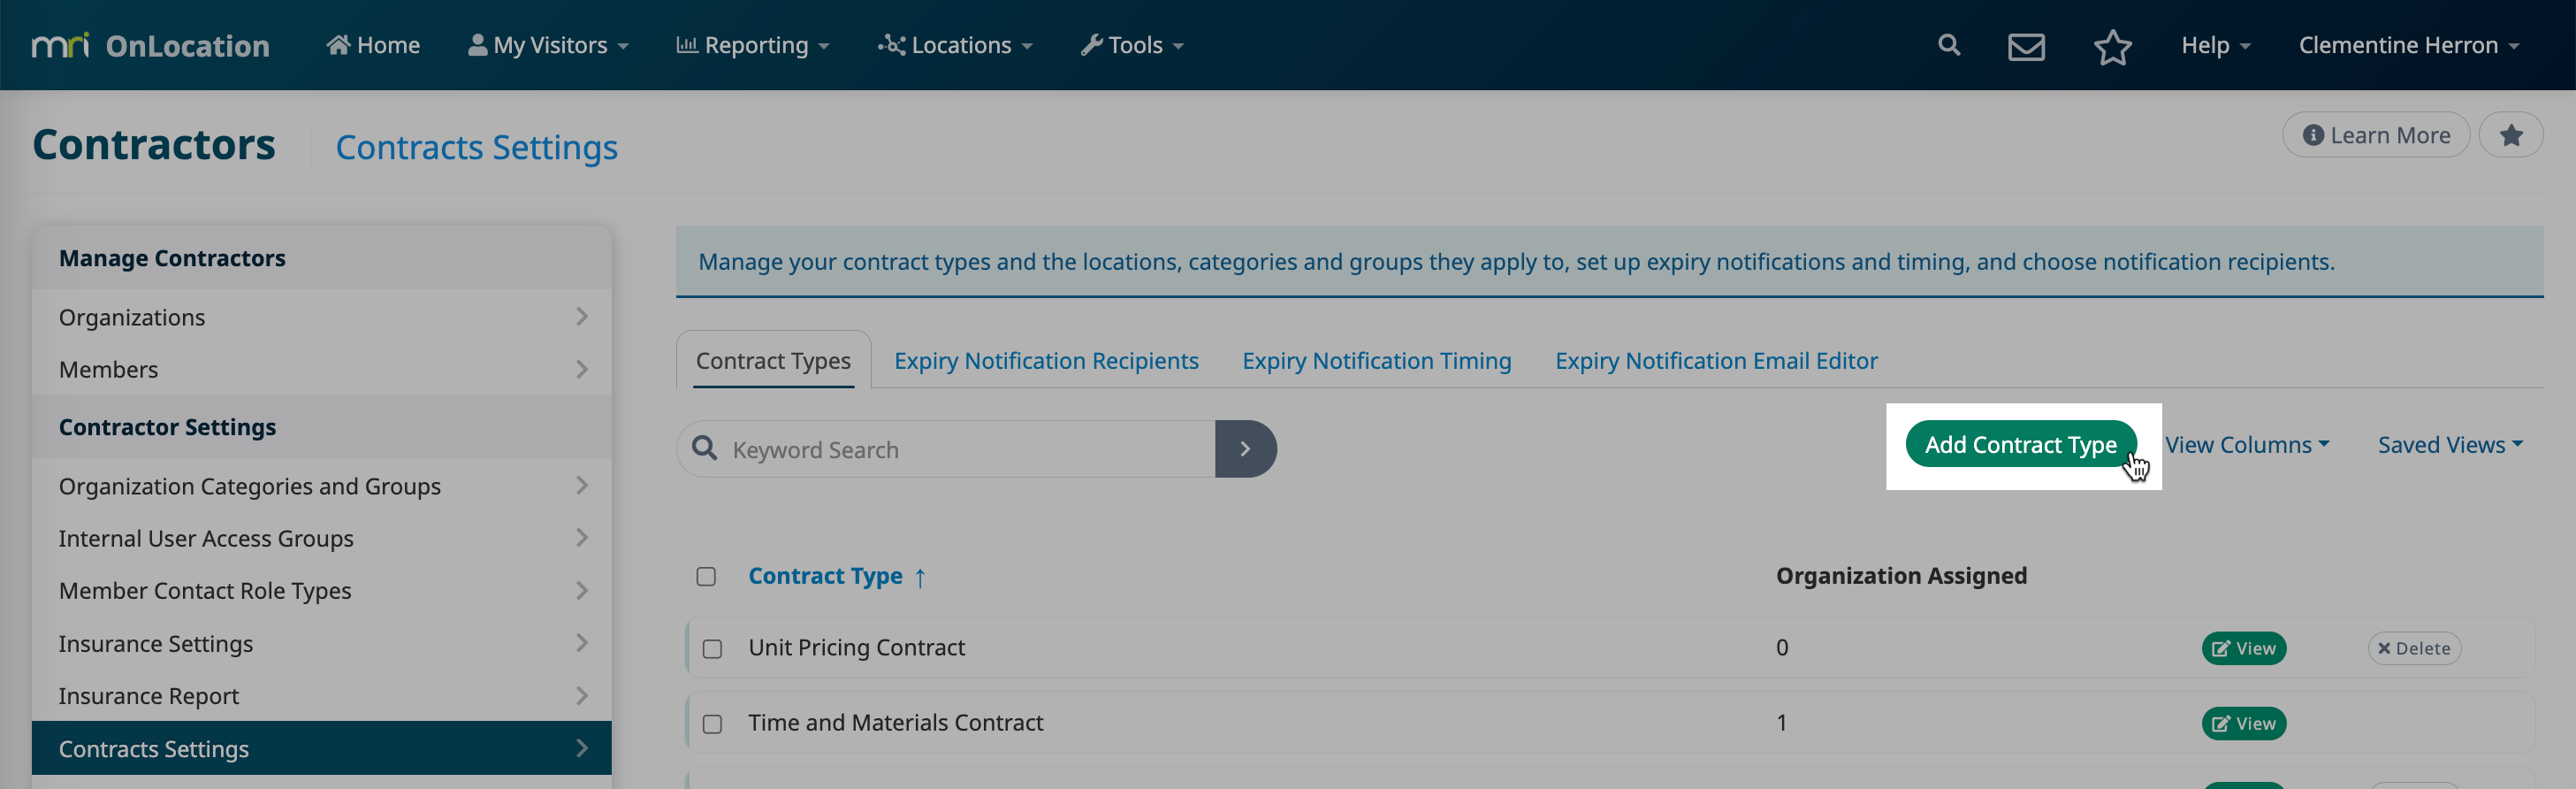The image size is (2576, 789).
Task: Open the Help dropdown
Action: click(x=2215, y=45)
